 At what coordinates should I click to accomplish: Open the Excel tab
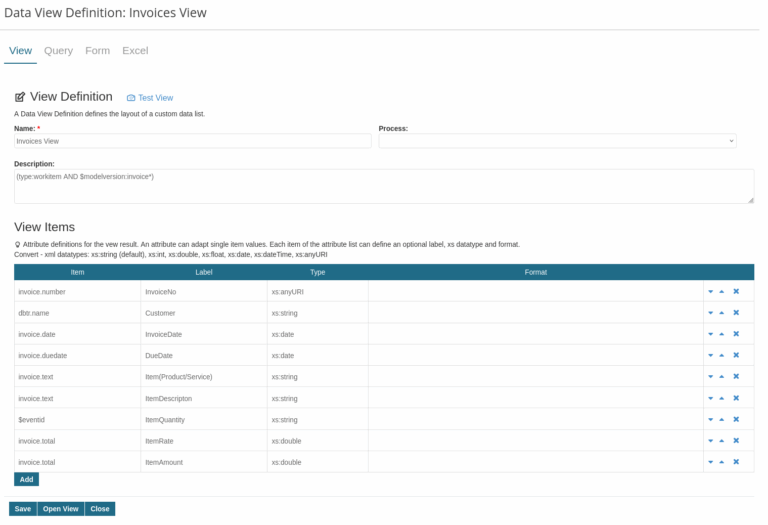135,51
